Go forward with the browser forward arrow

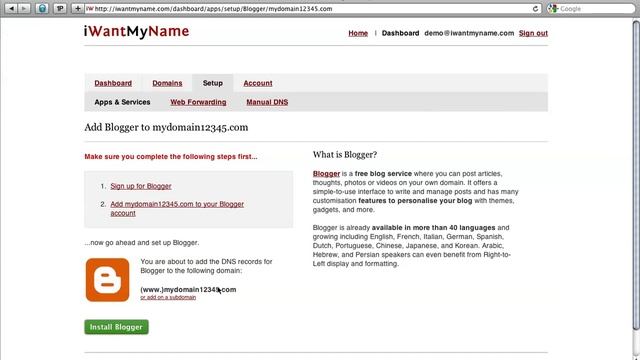(24, 8)
